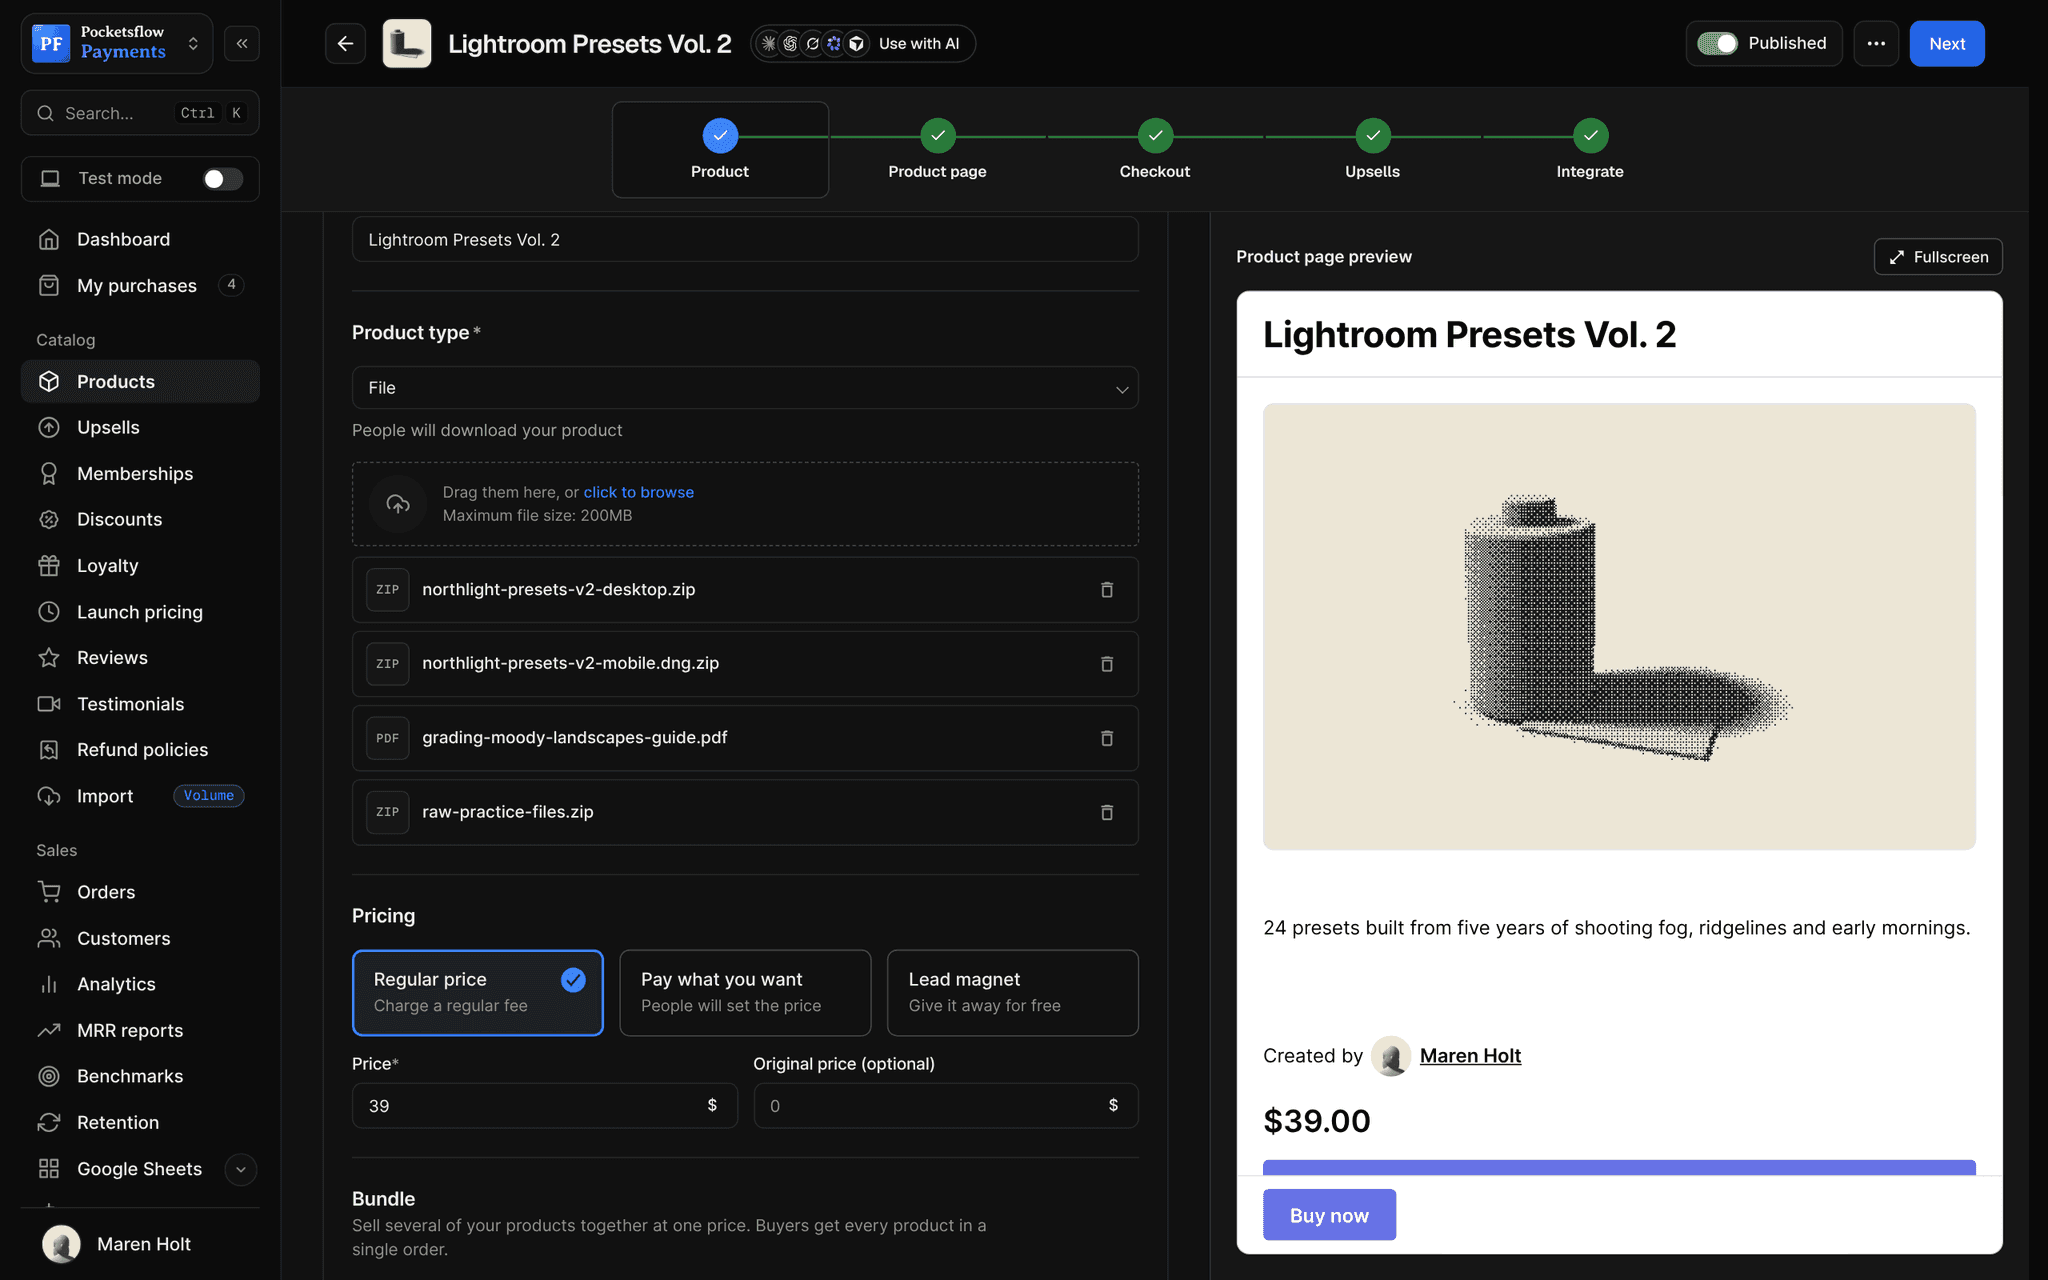Image resolution: width=2048 pixels, height=1280 pixels.
Task: Go to the Integrate step
Action: [1590, 150]
